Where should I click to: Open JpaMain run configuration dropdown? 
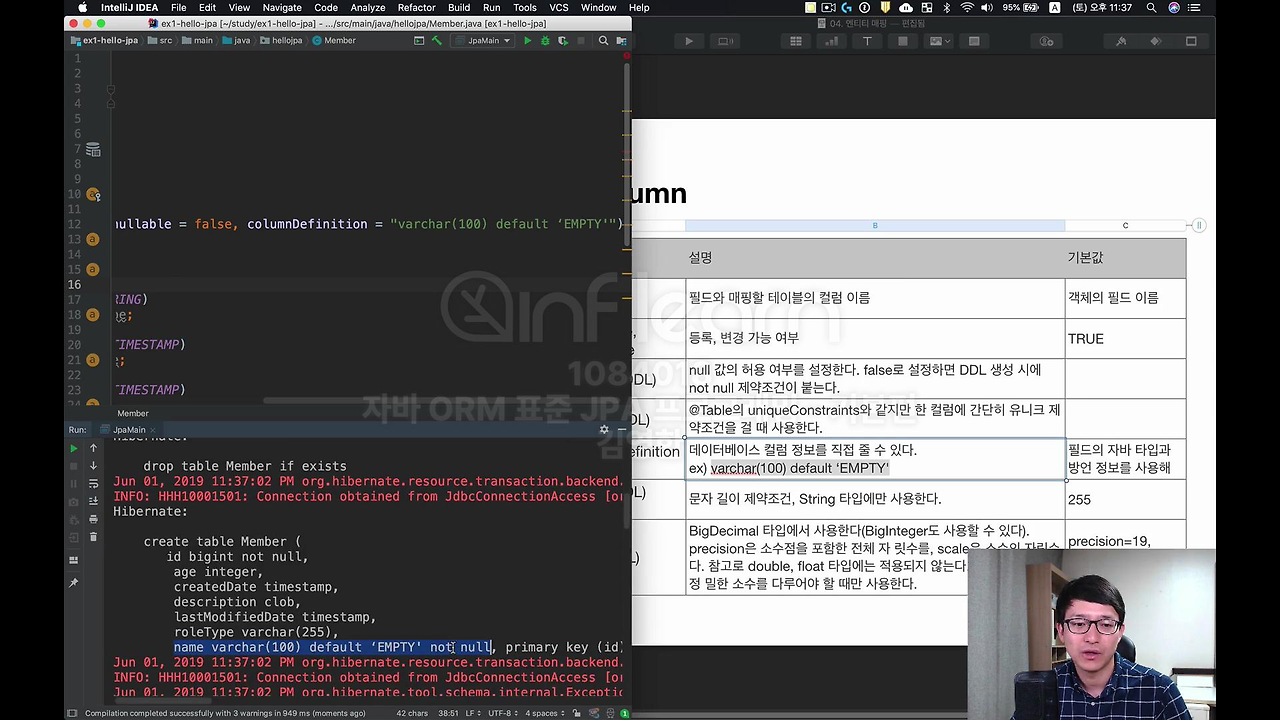click(482, 41)
